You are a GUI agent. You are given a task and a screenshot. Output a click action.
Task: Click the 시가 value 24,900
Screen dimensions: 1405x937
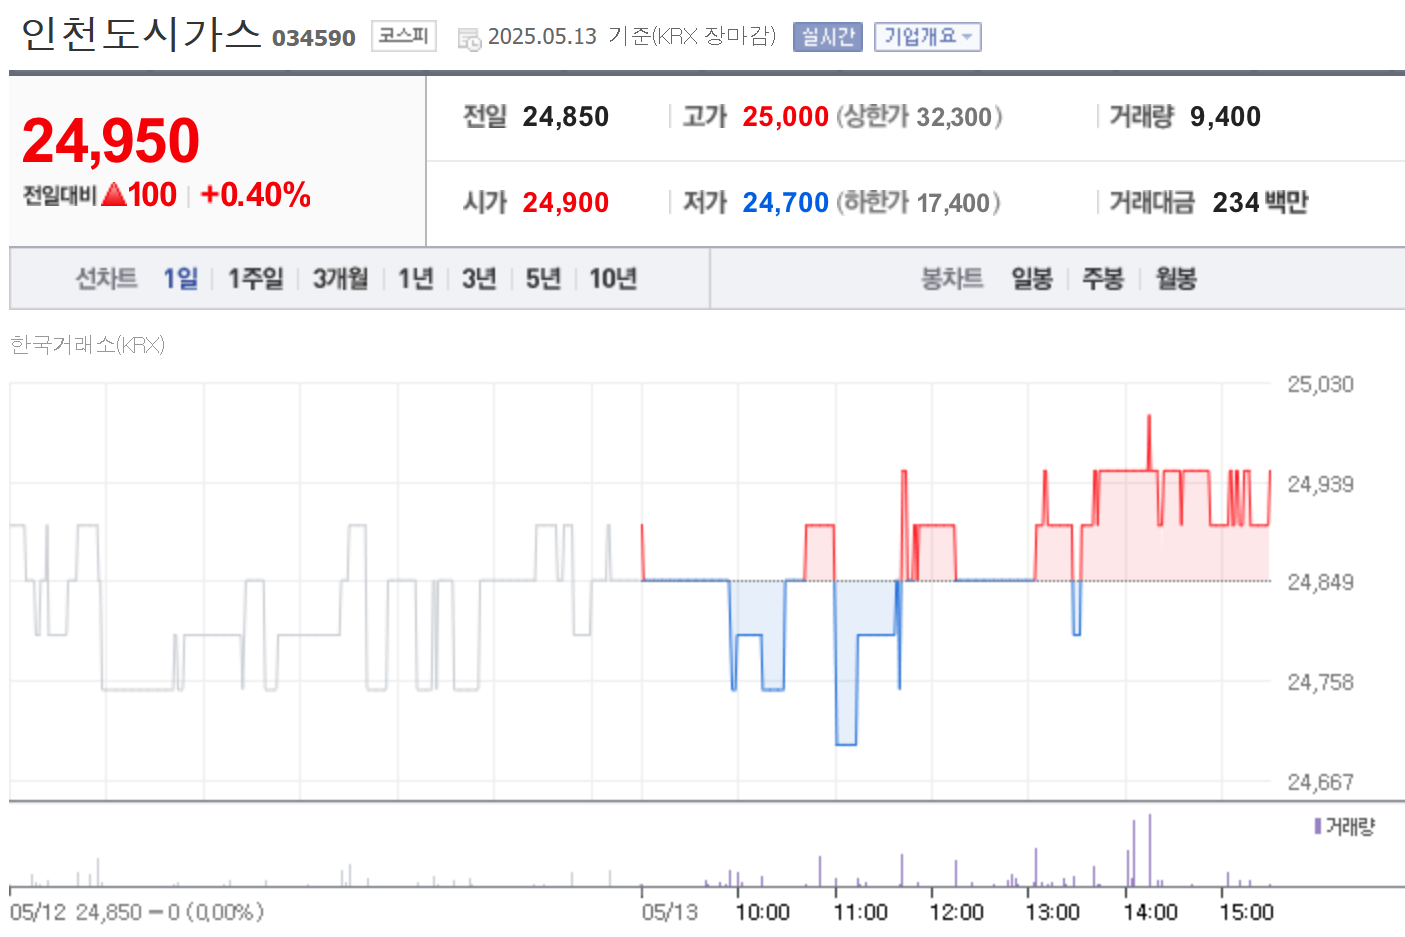click(x=566, y=203)
